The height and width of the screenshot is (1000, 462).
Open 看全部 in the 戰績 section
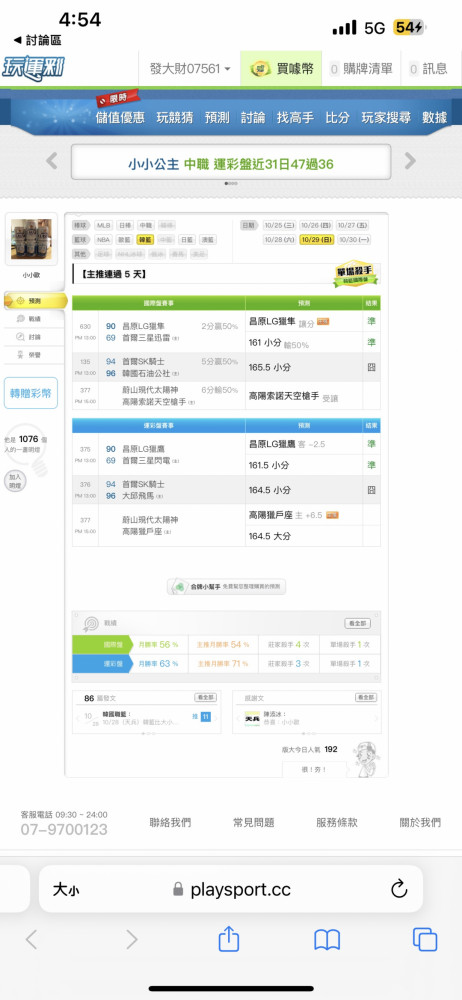point(357,623)
